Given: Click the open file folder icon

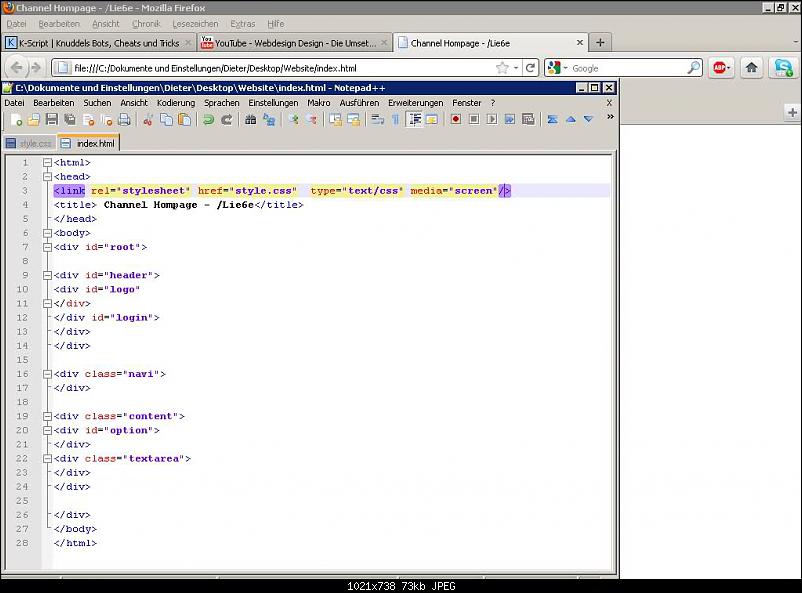Looking at the screenshot, I should 34,120.
